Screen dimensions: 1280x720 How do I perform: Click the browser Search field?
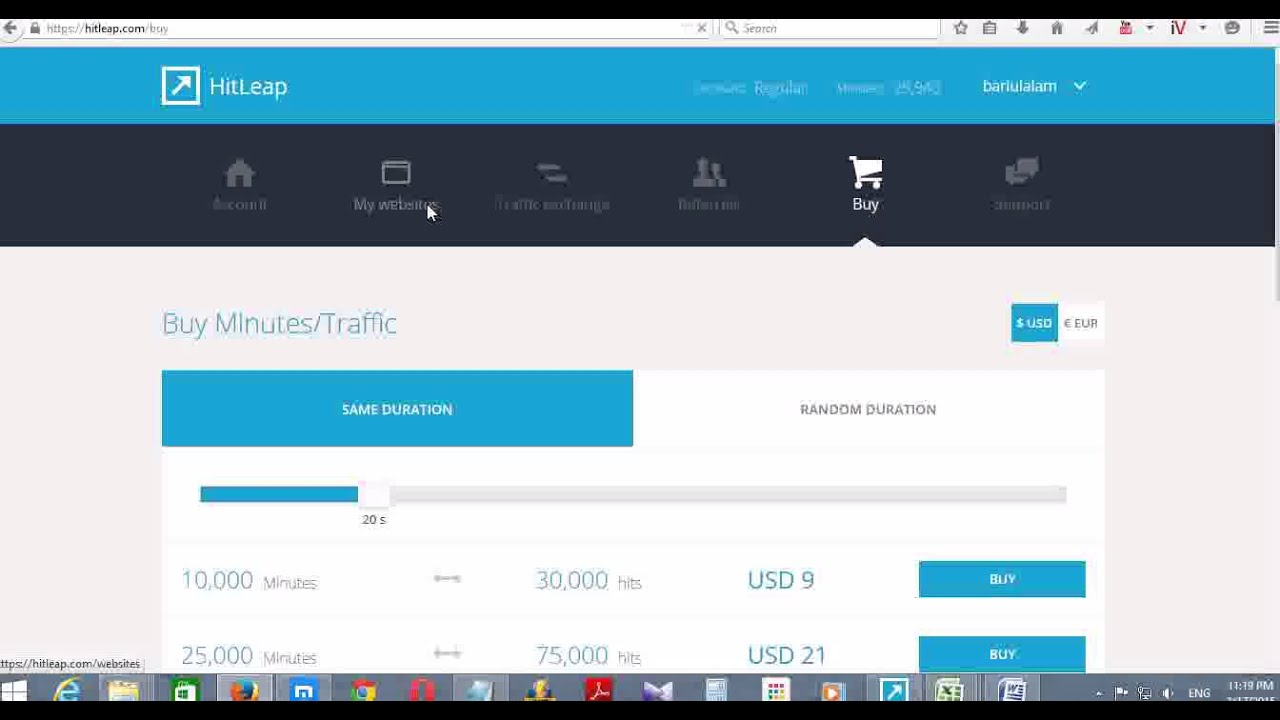click(830, 28)
